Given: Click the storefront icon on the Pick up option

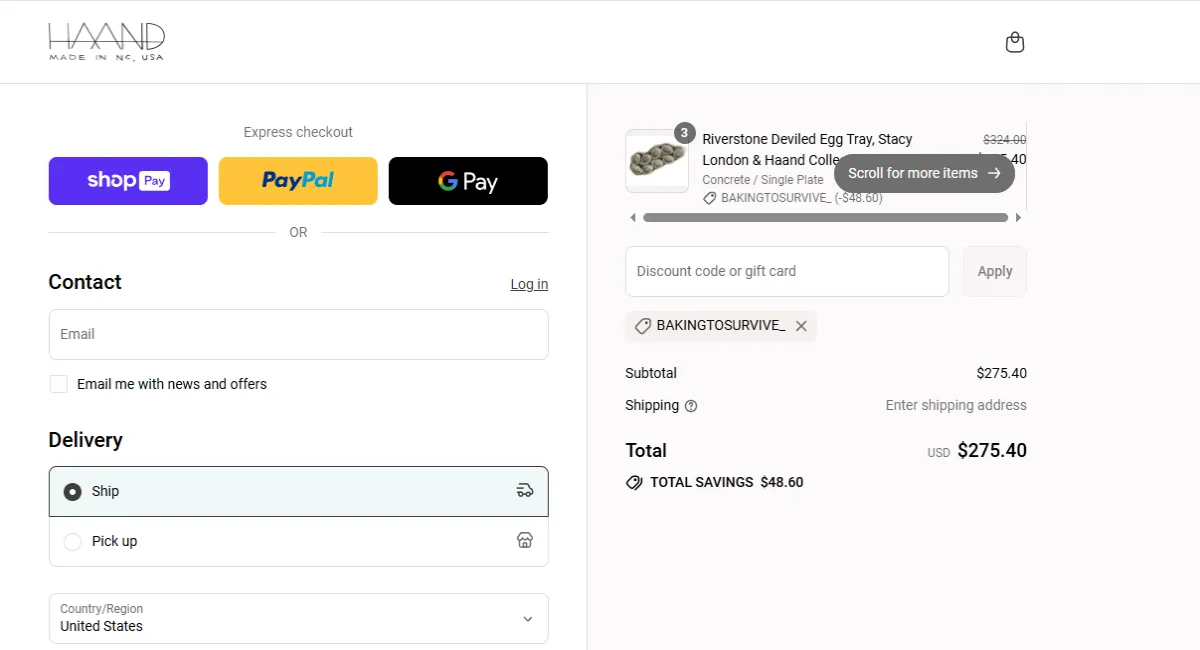Looking at the screenshot, I should click(x=524, y=540).
